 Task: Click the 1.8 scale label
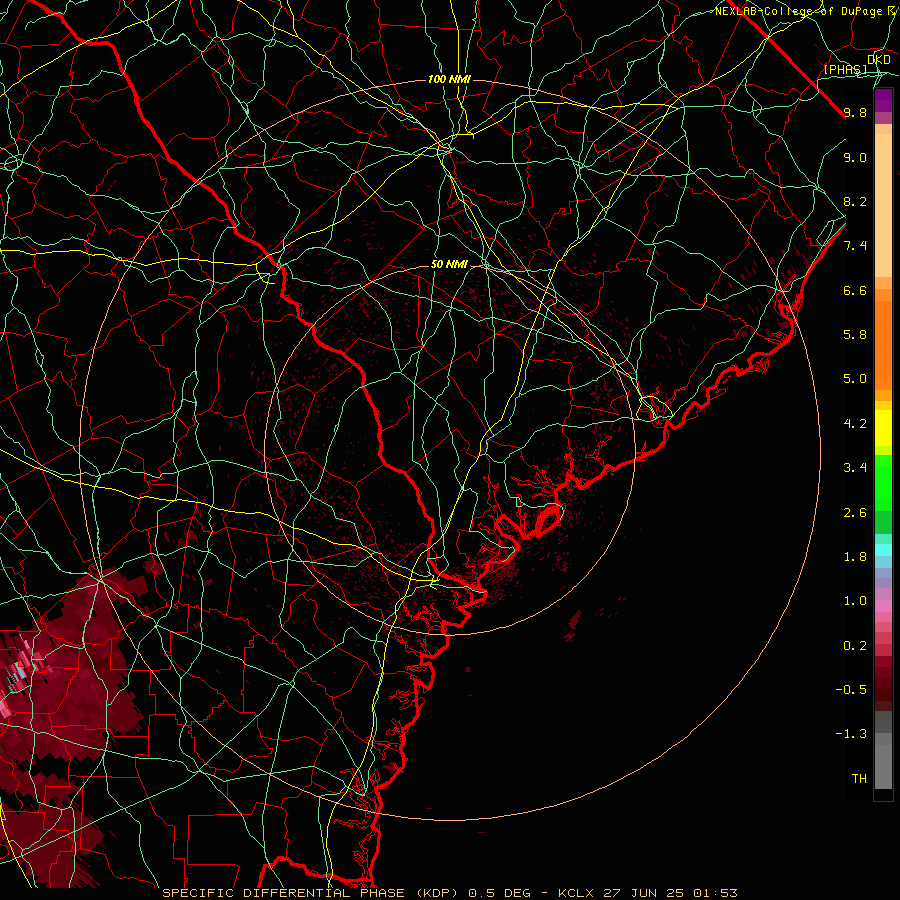click(855, 557)
